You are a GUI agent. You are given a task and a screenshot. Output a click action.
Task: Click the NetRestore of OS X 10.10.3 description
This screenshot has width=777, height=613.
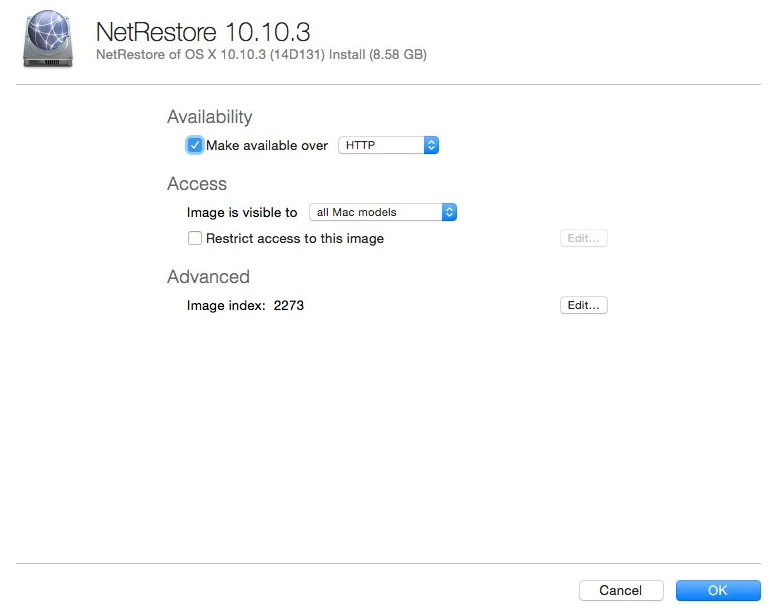point(261,55)
